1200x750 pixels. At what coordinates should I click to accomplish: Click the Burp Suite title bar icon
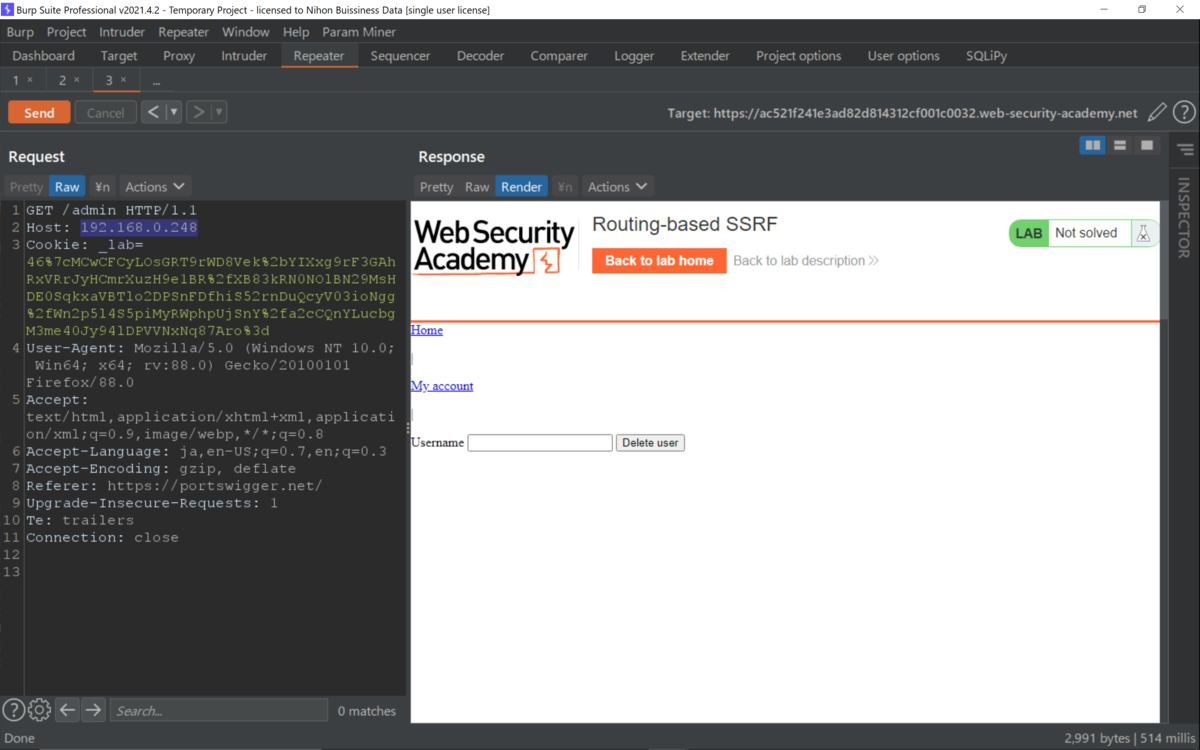pyautogui.click(x=9, y=9)
